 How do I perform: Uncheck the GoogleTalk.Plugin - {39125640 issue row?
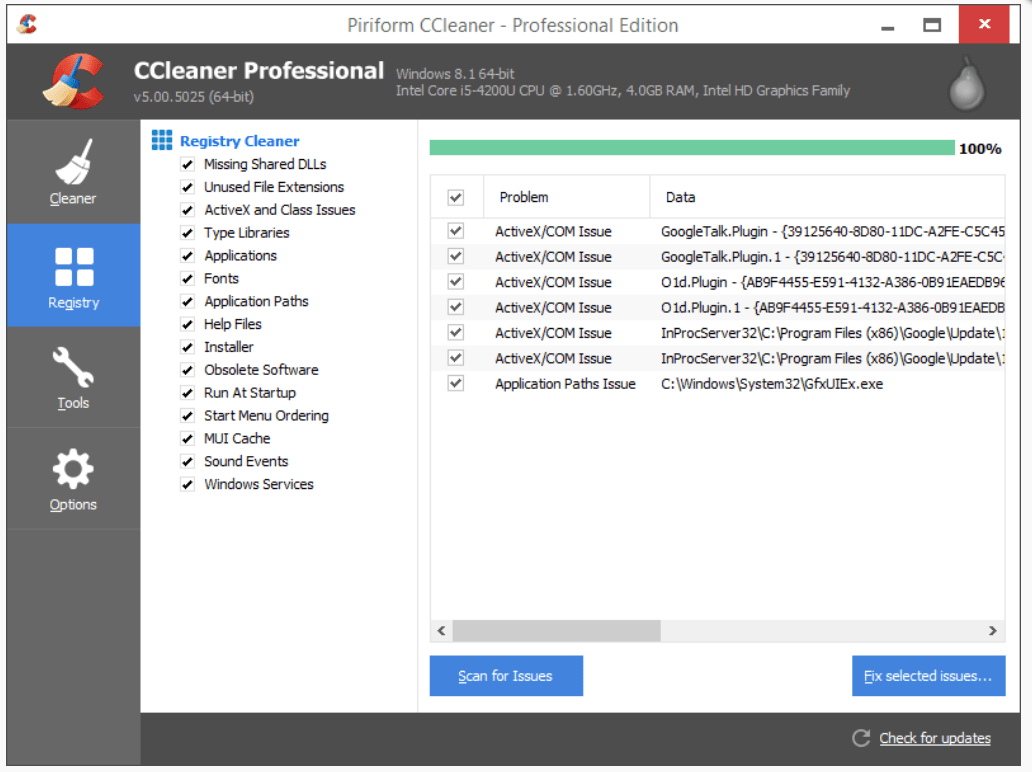[455, 231]
